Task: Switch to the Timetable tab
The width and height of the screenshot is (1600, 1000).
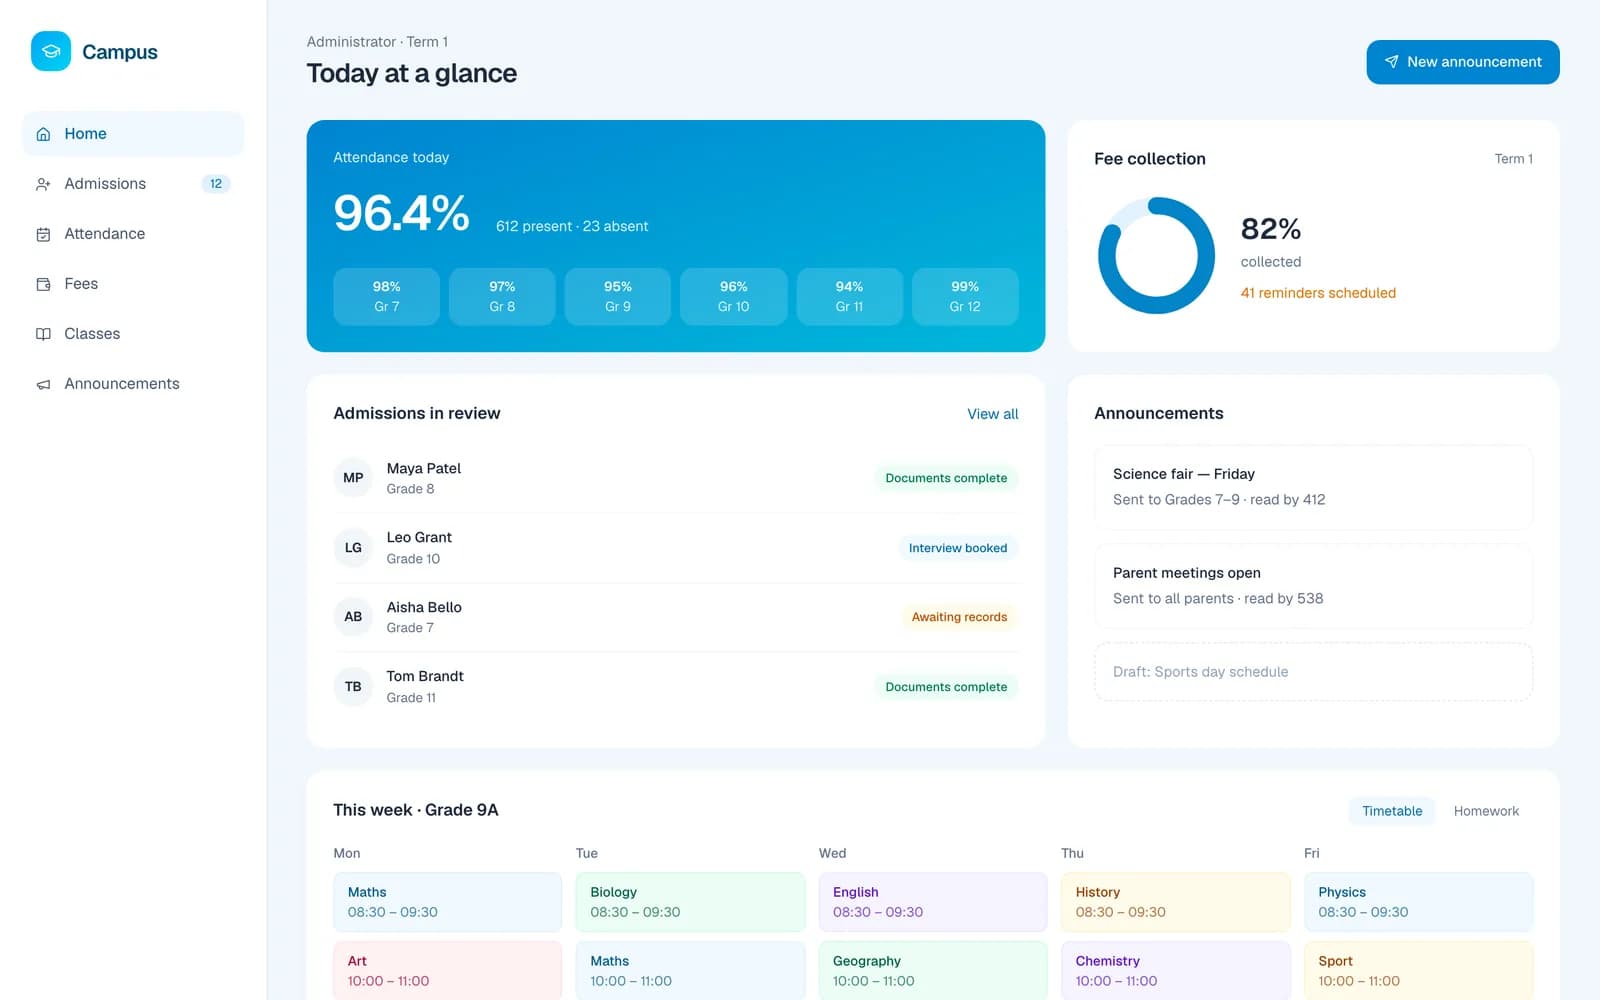Action: (x=1392, y=811)
